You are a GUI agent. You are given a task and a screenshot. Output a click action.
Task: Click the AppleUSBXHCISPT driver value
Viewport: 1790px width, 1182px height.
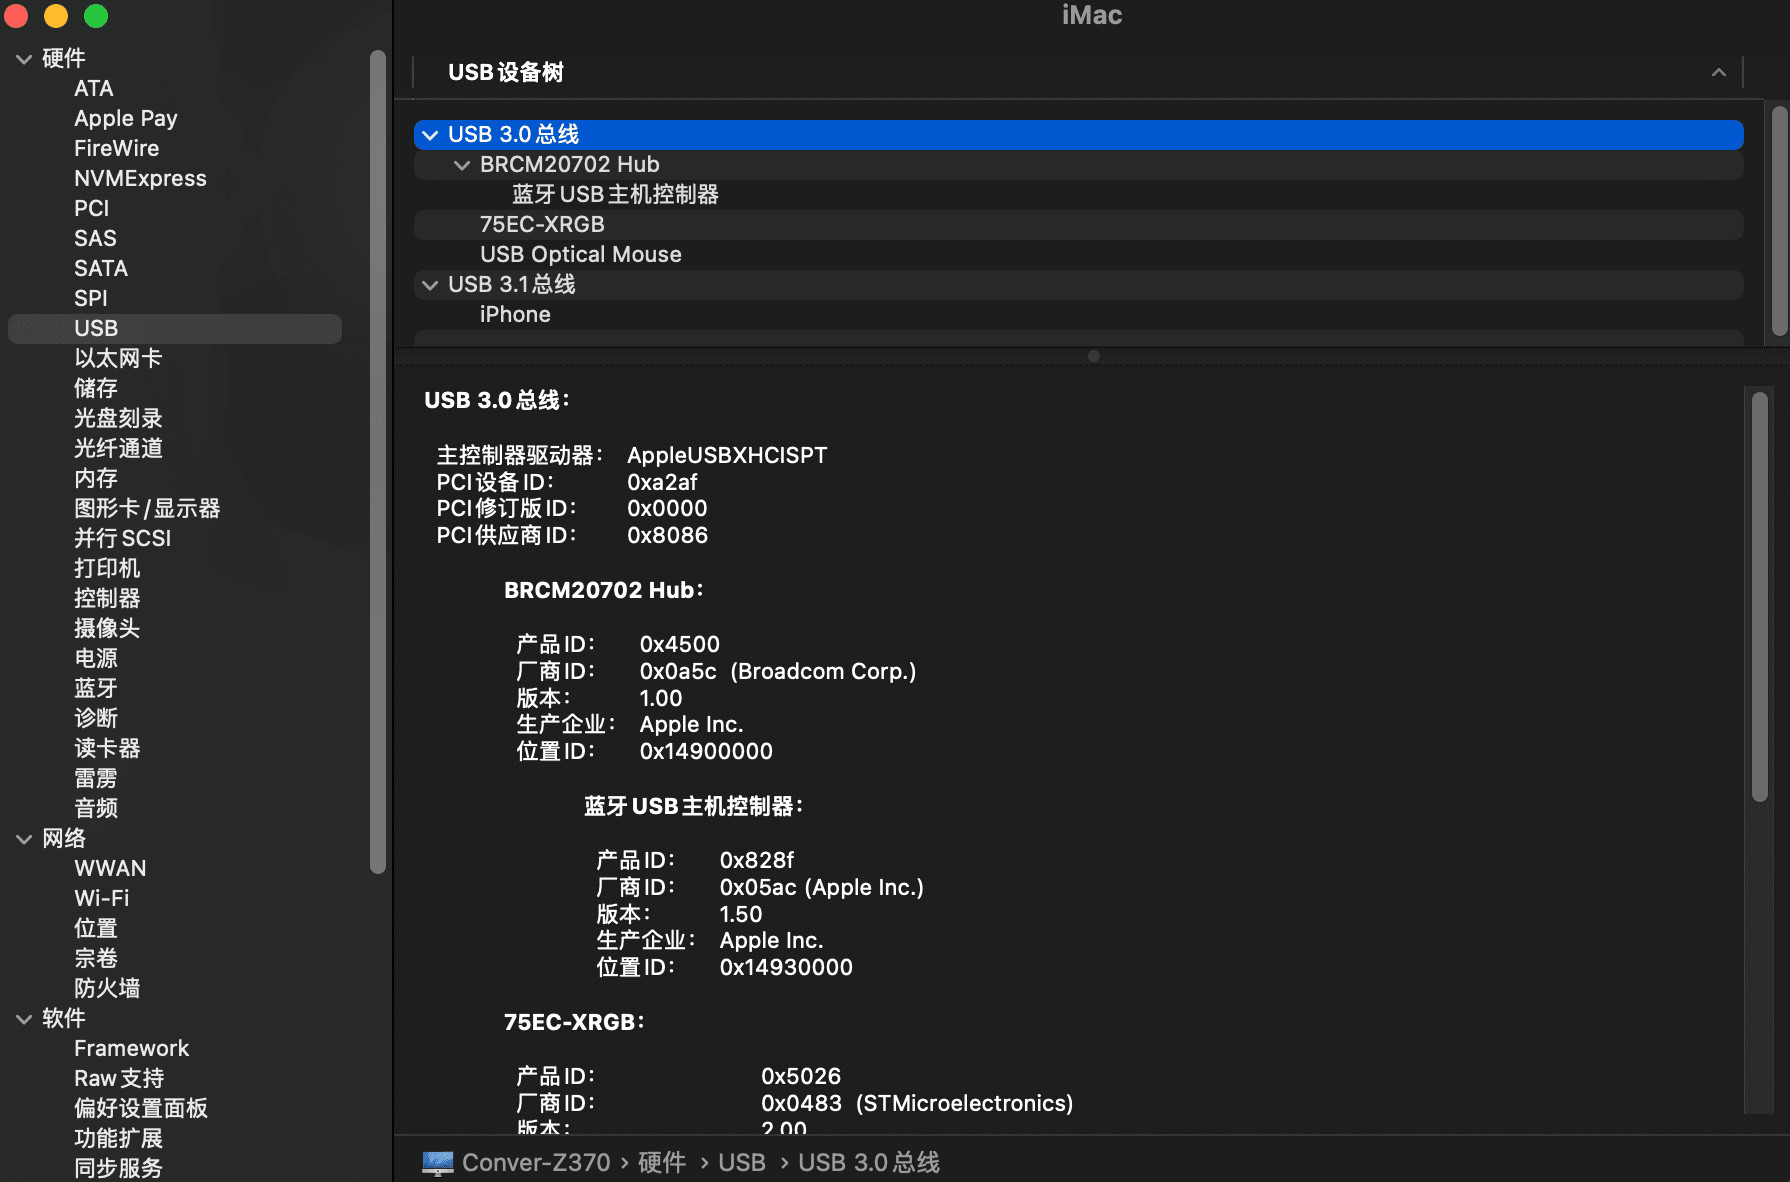[x=727, y=455]
